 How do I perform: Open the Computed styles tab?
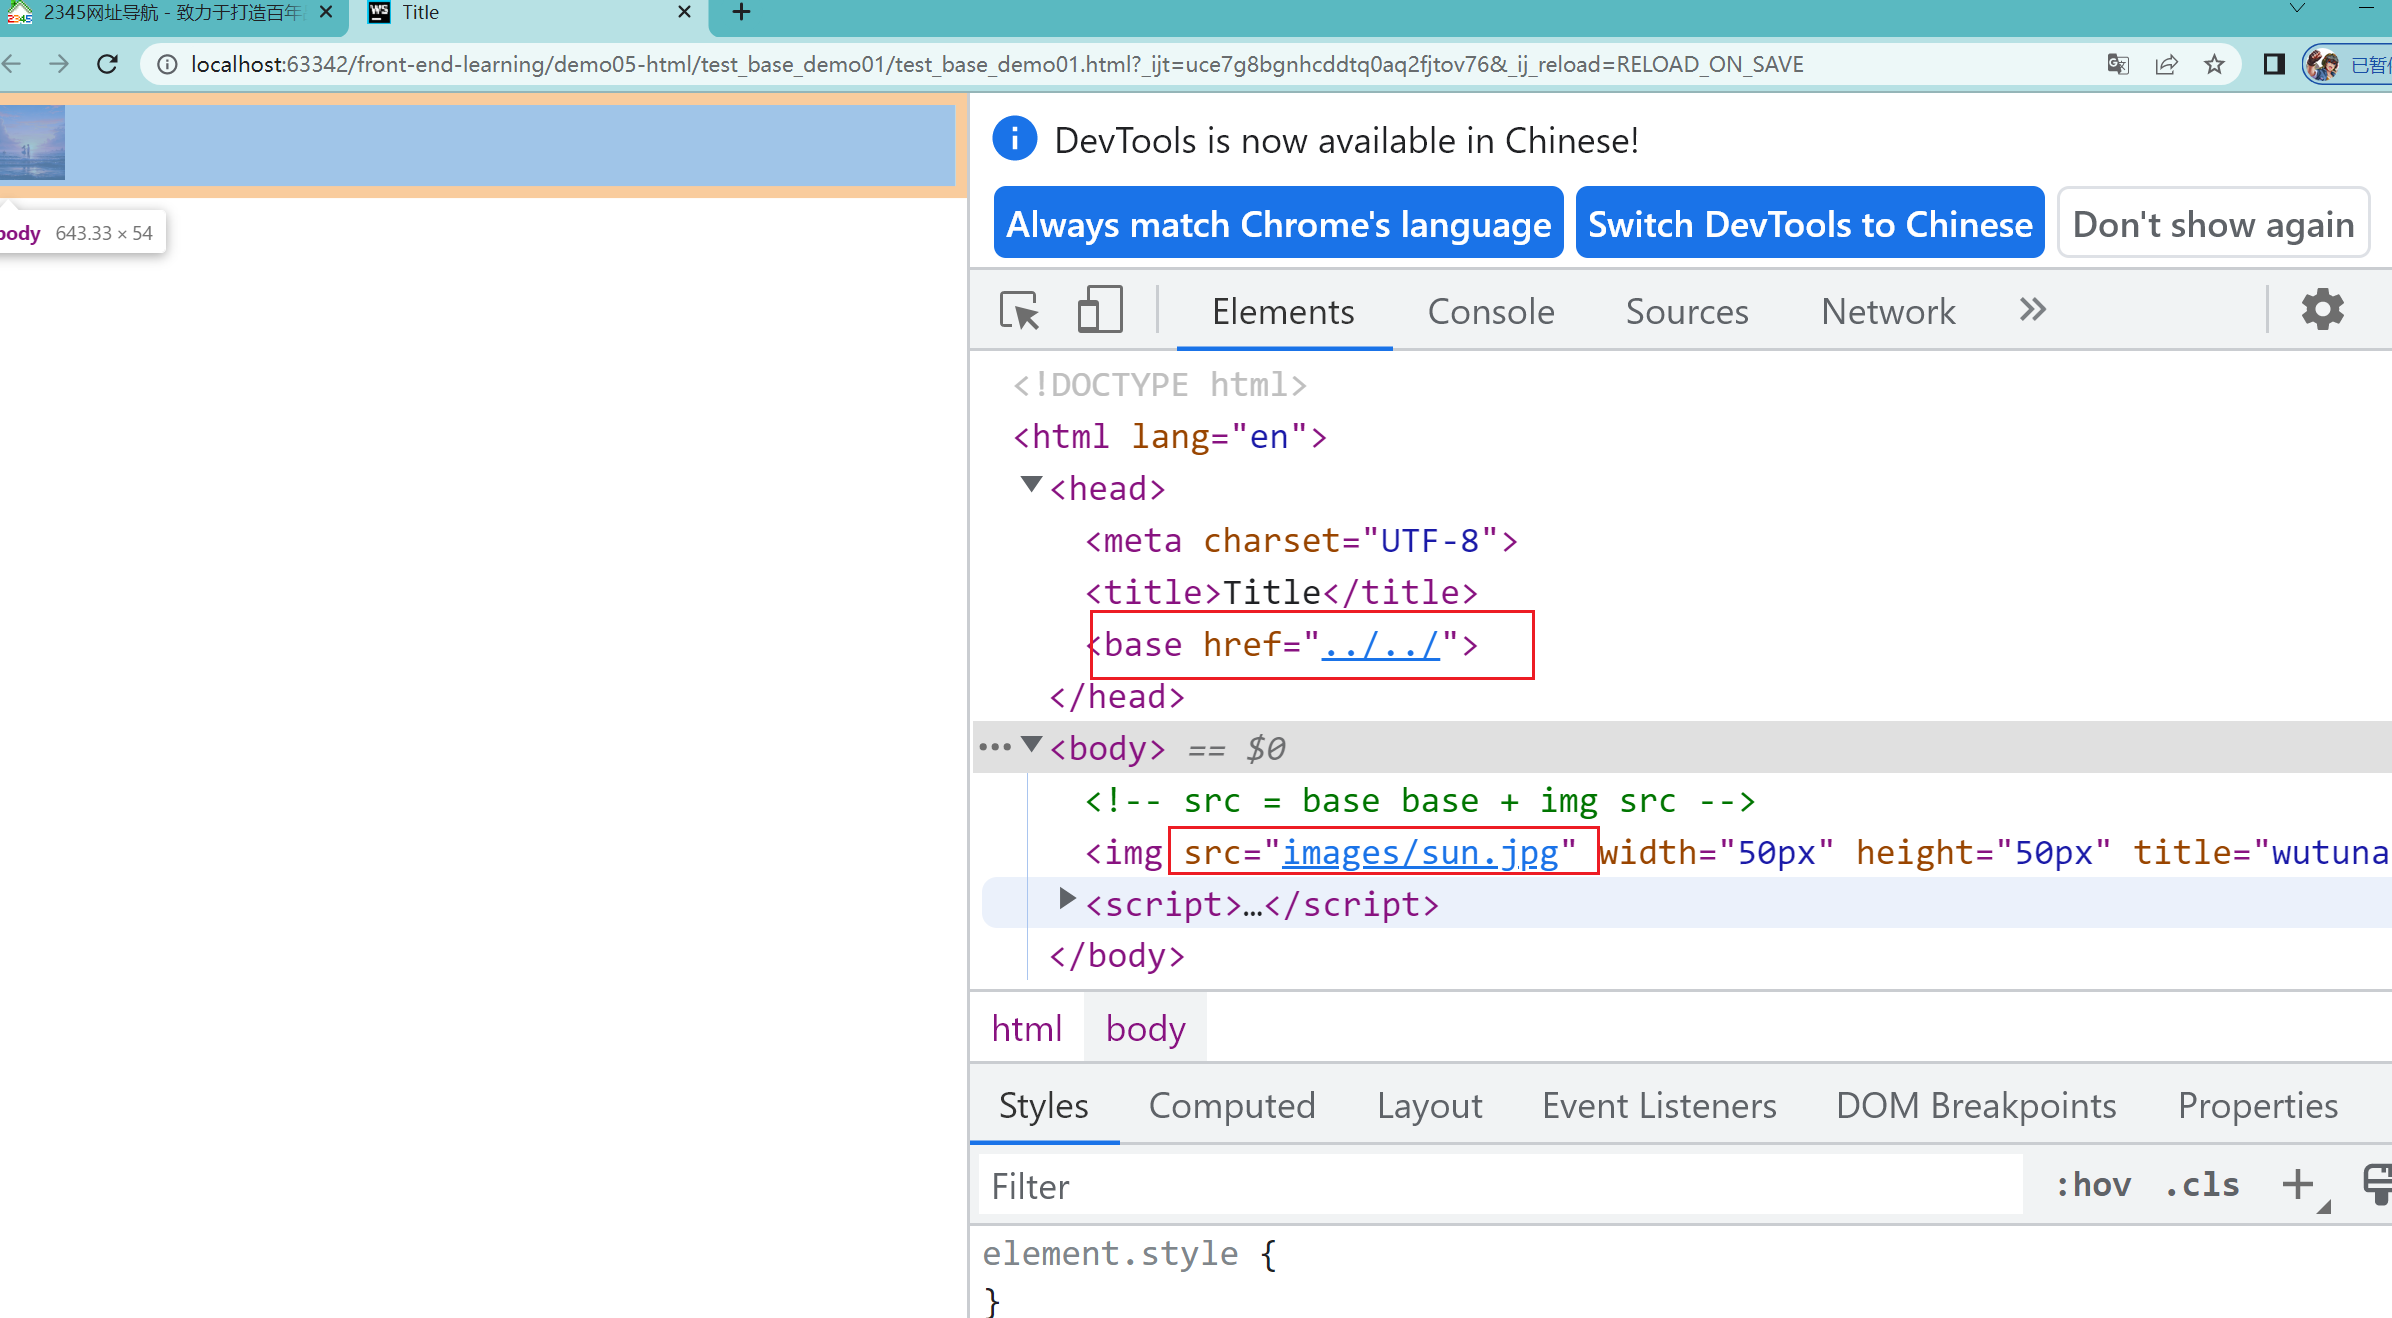(x=1231, y=1105)
